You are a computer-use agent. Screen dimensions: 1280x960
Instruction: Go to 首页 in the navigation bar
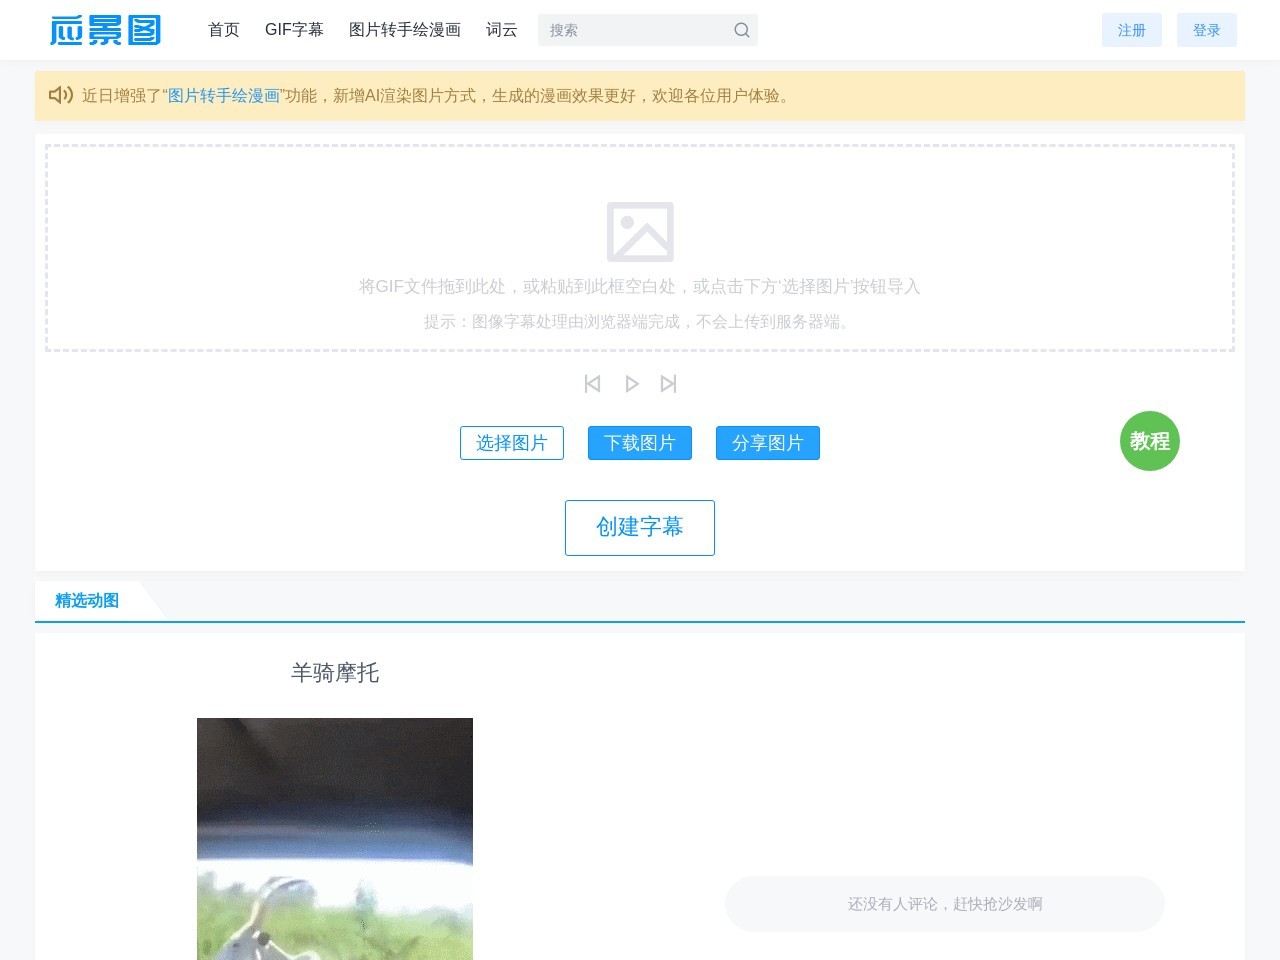point(224,30)
